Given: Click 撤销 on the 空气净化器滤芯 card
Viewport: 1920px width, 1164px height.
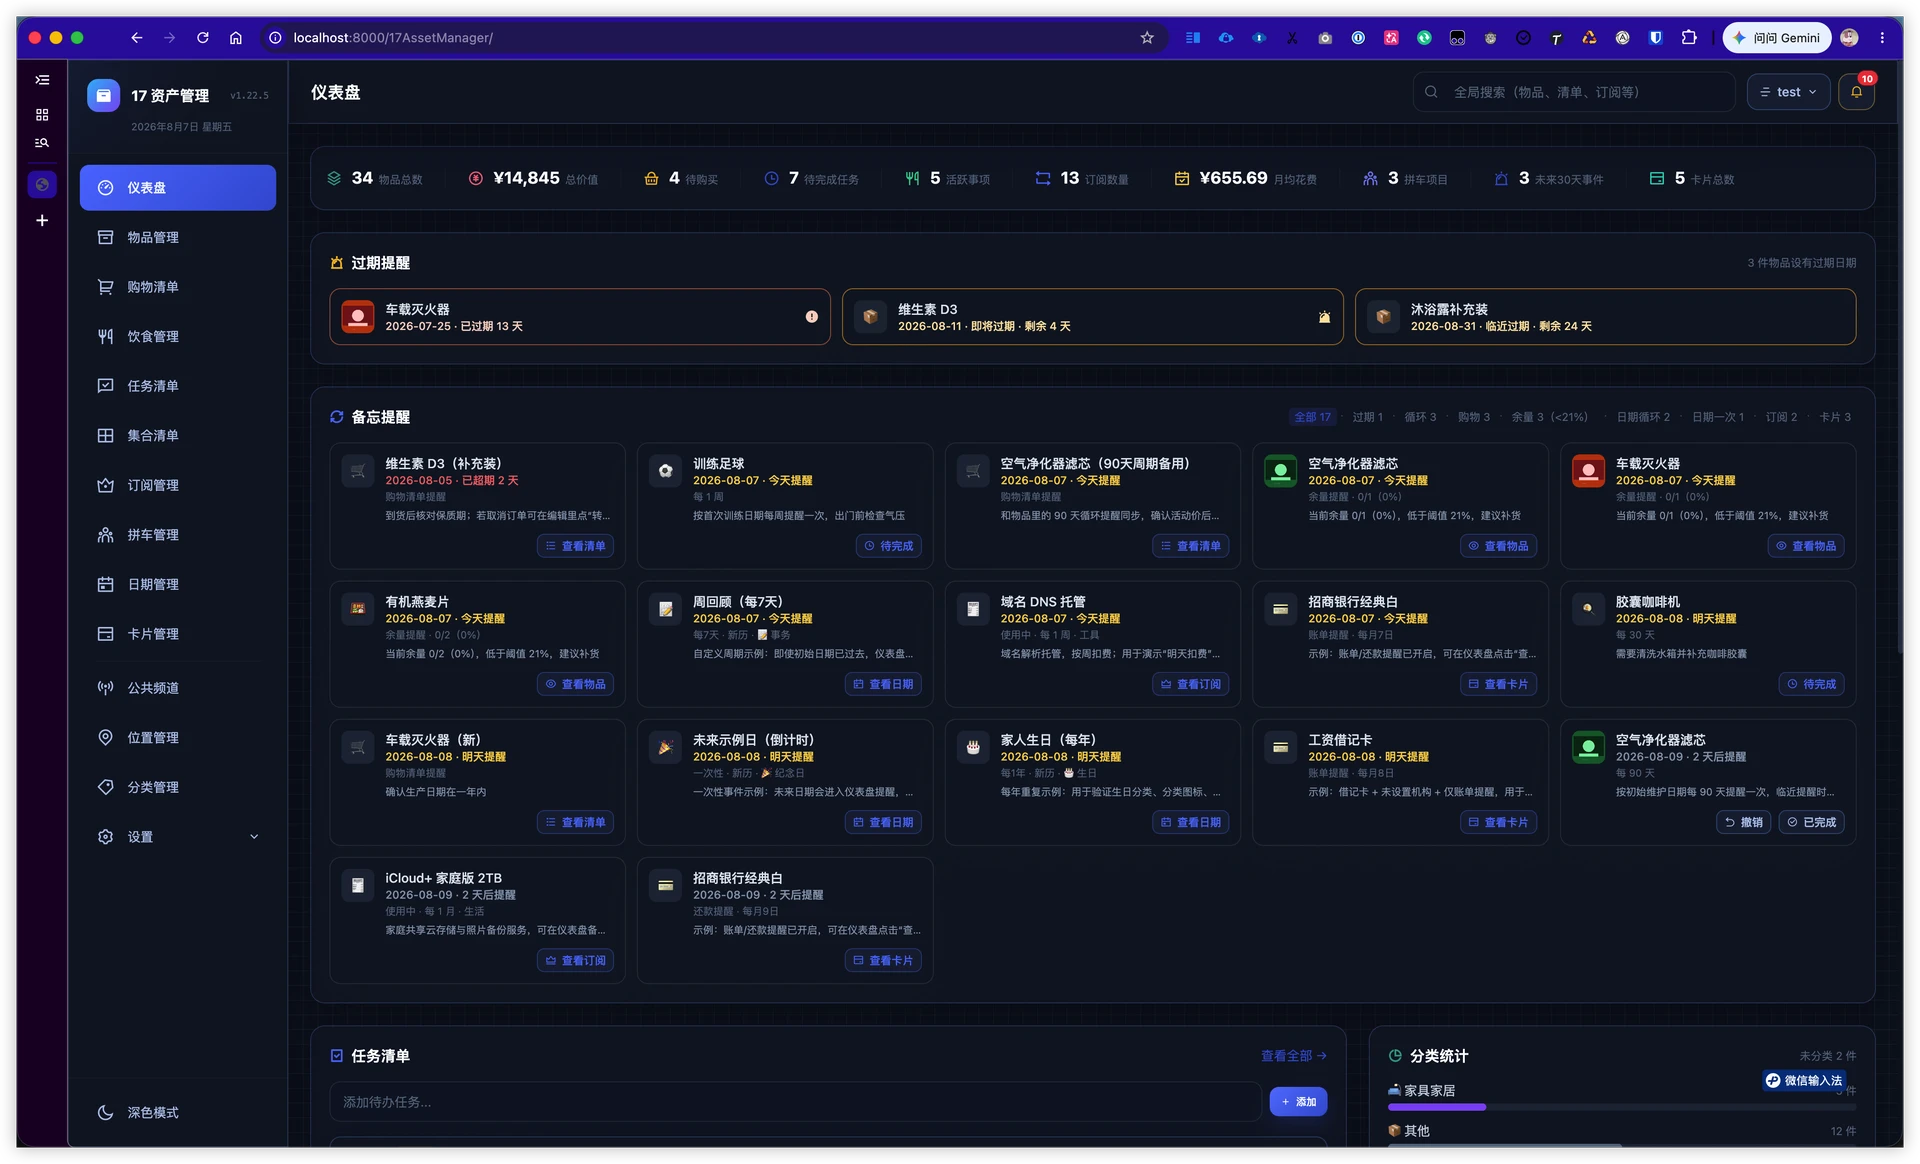Looking at the screenshot, I should point(1744,822).
